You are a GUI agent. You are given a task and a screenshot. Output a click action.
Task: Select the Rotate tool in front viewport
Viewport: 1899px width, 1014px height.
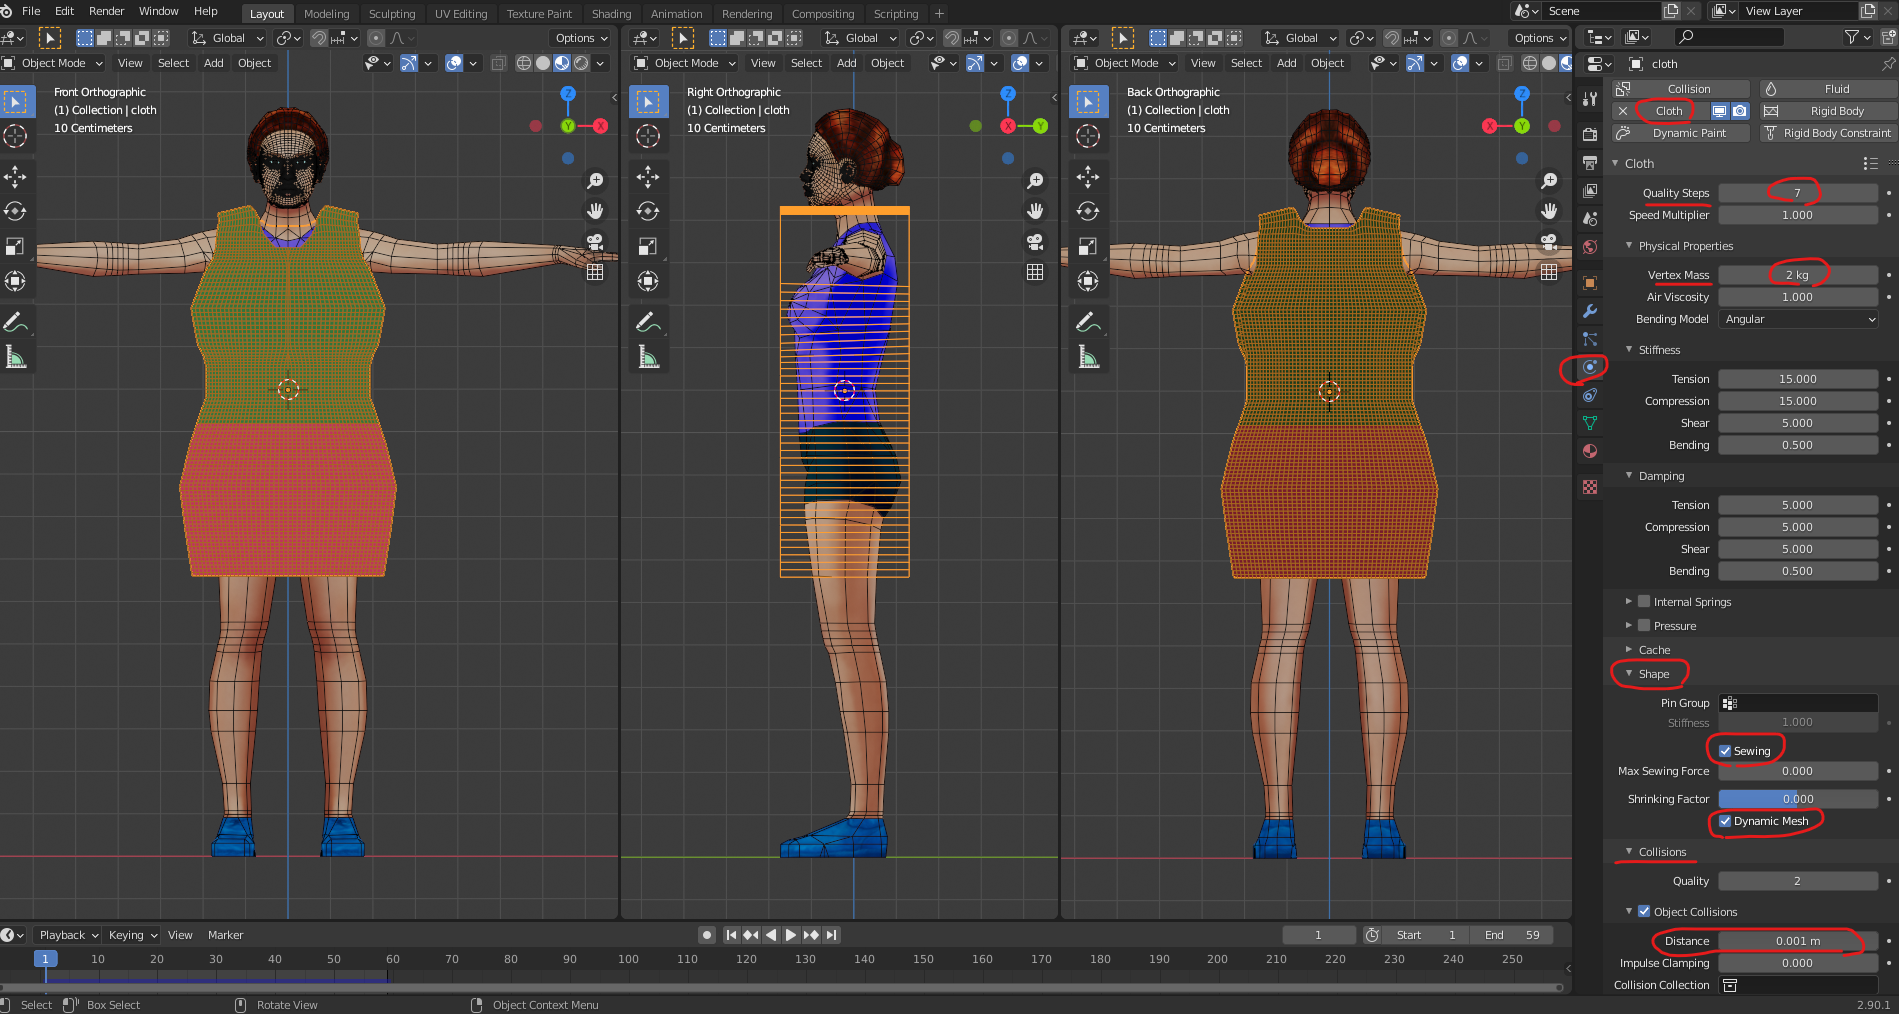point(15,212)
